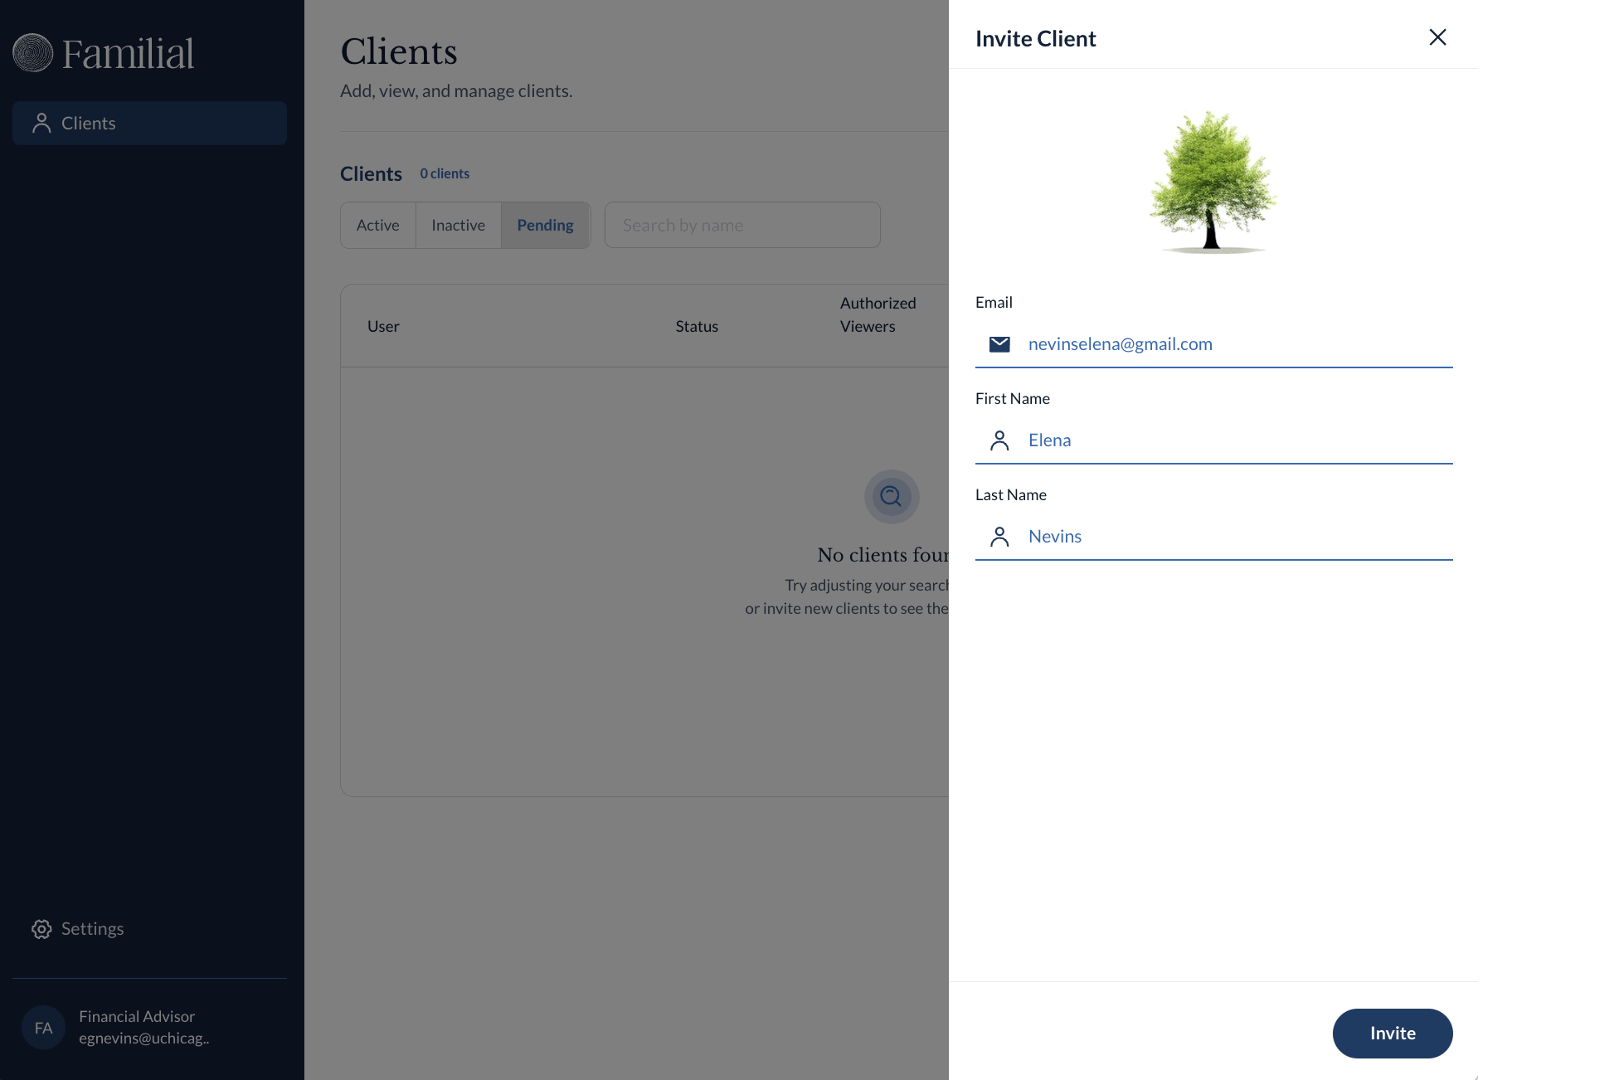The image size is (1620, 1080).
Task: Click the Email field label
Action: pos(994,302)
